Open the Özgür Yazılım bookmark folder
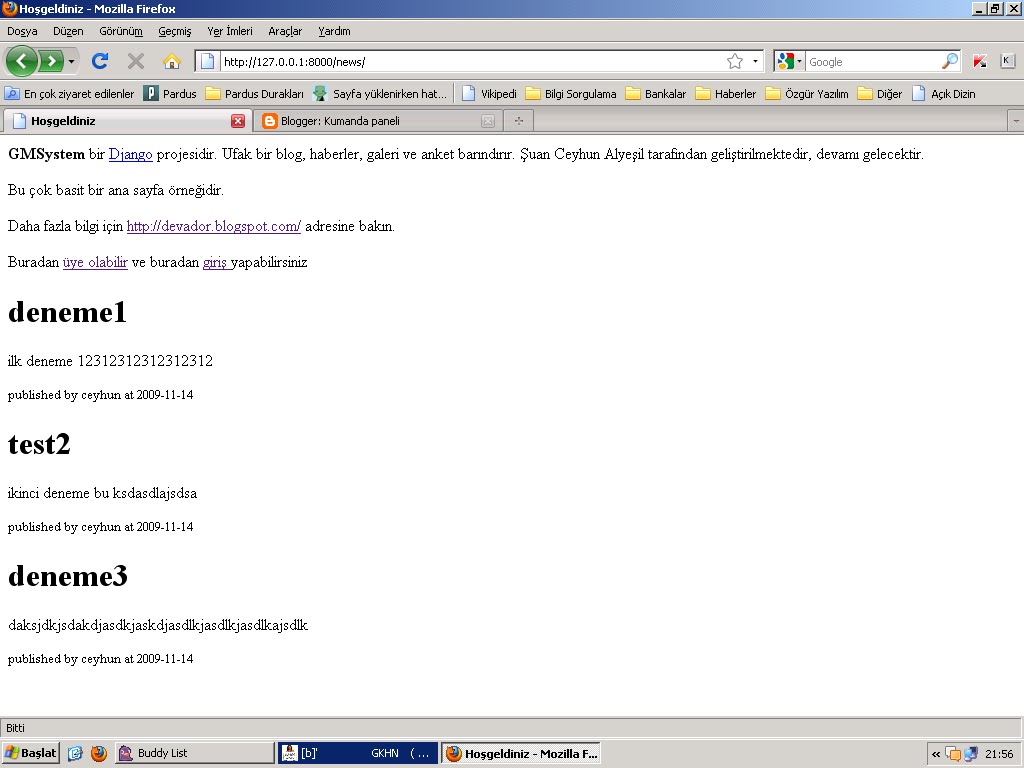The width and height of the screenshot is (1024, 768). (807, 93)
